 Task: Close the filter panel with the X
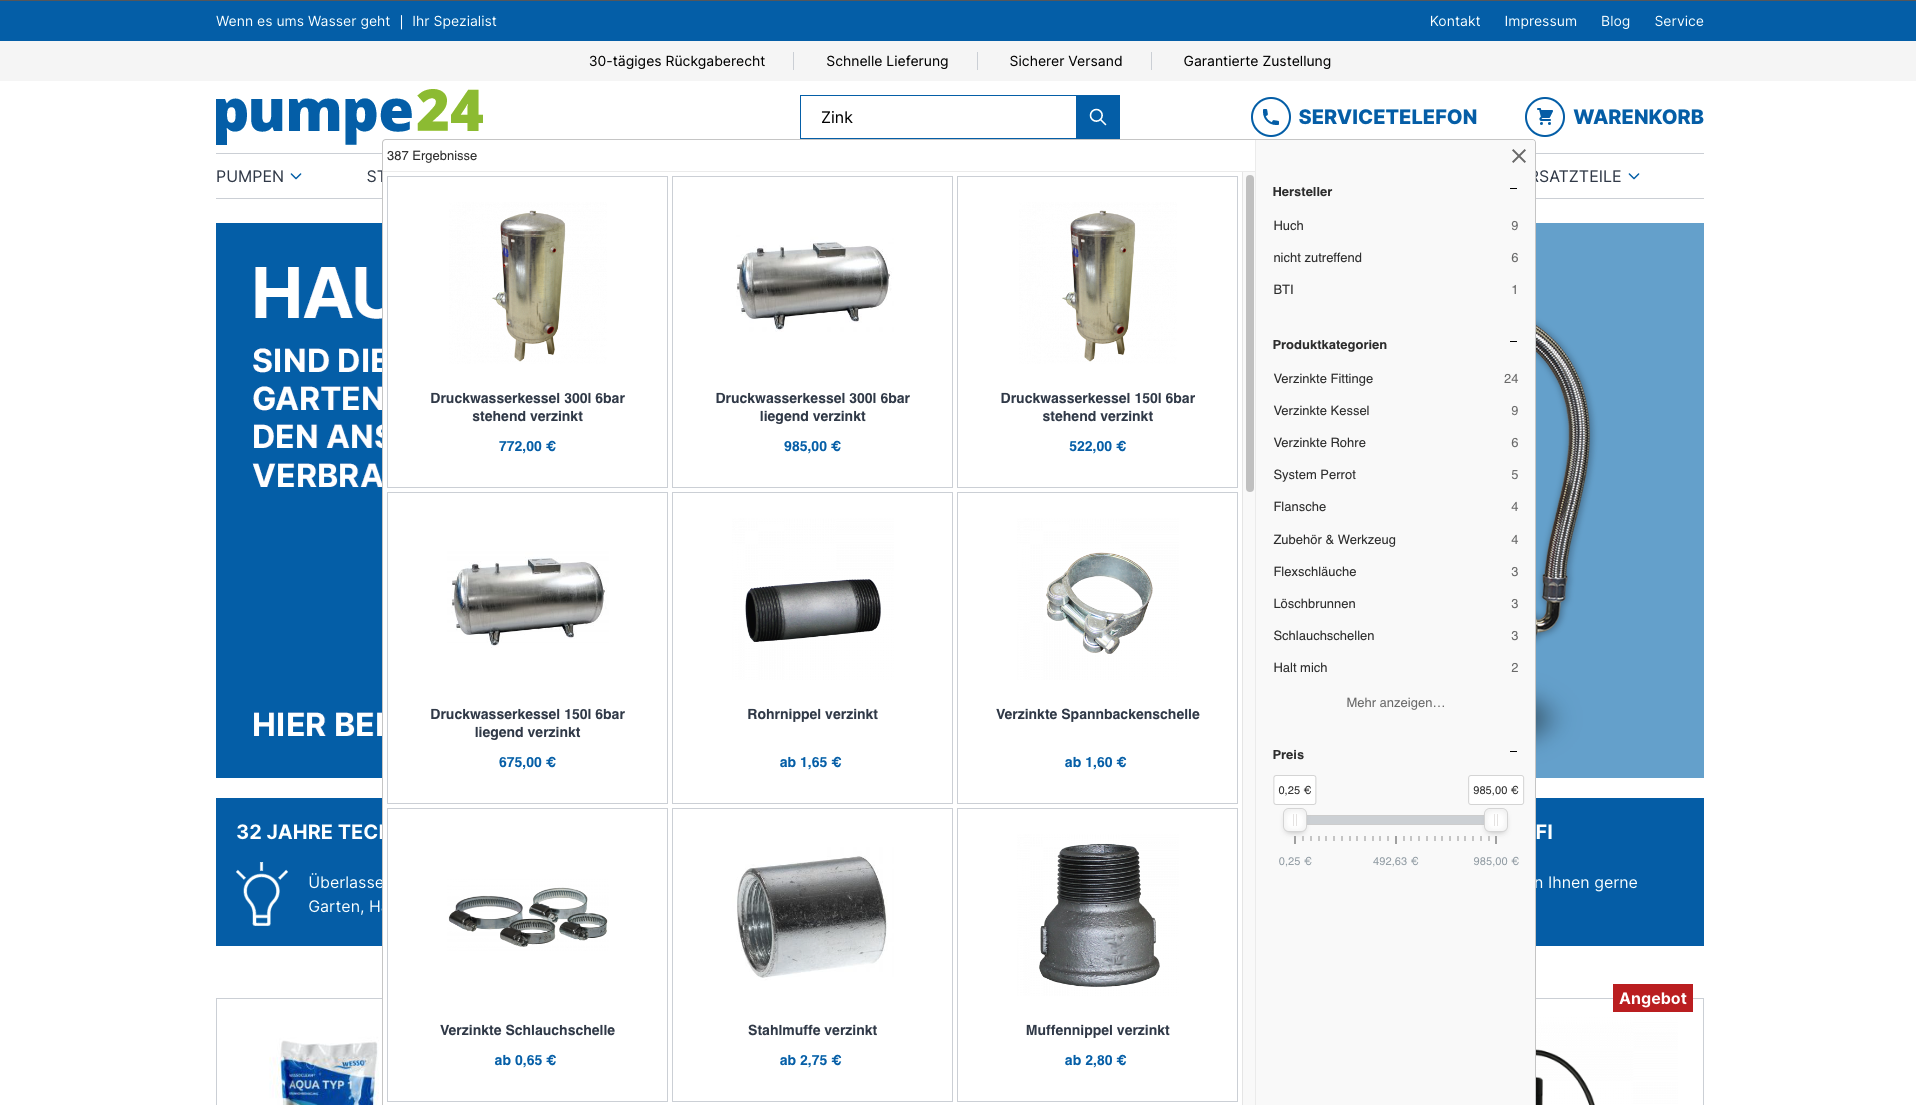coord(1518,156)
